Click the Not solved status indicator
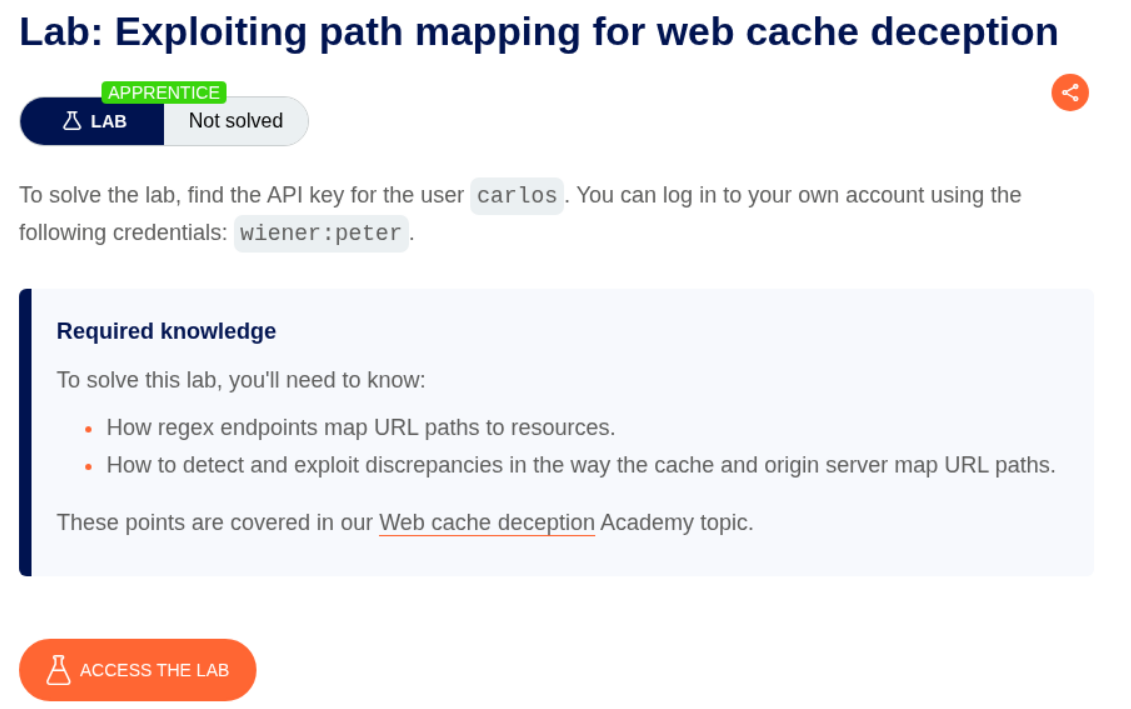 (x=236, y=121)
